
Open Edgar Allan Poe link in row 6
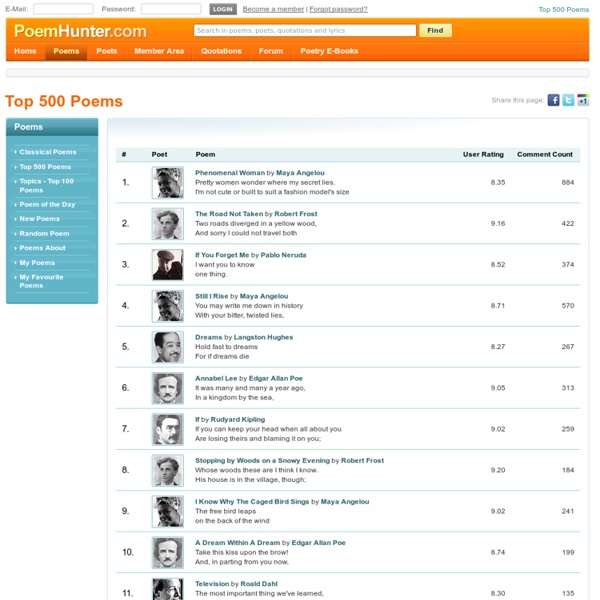[276, 378]
